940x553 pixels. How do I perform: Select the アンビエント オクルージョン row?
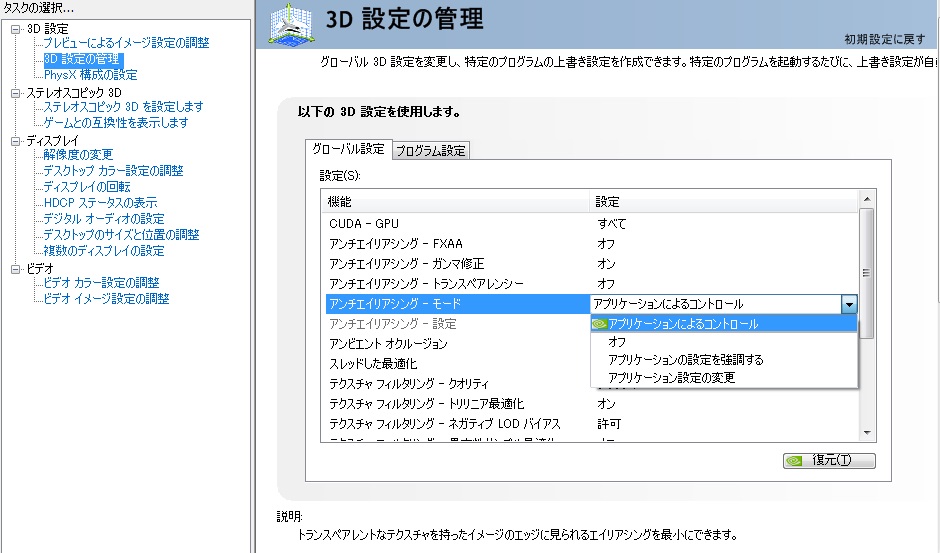pos(458,344)
